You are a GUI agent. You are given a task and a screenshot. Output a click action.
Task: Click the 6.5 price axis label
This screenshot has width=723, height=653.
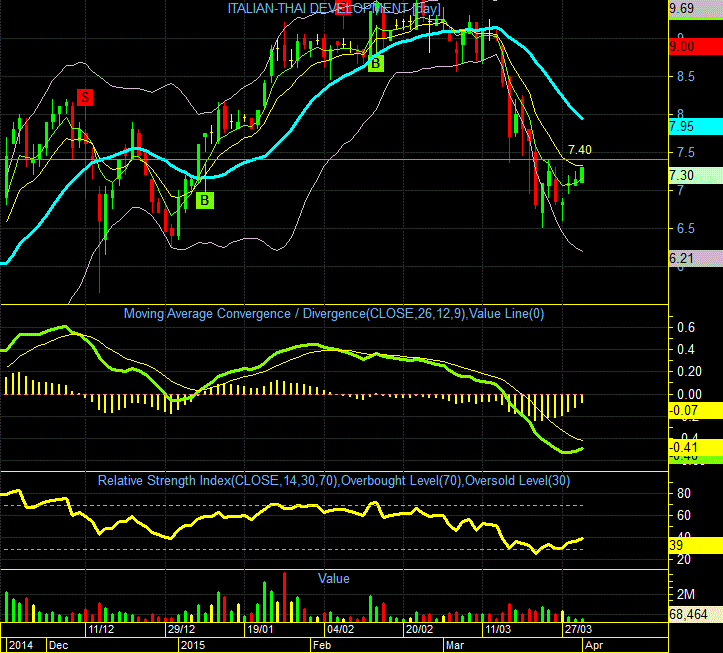coord(686,229)
